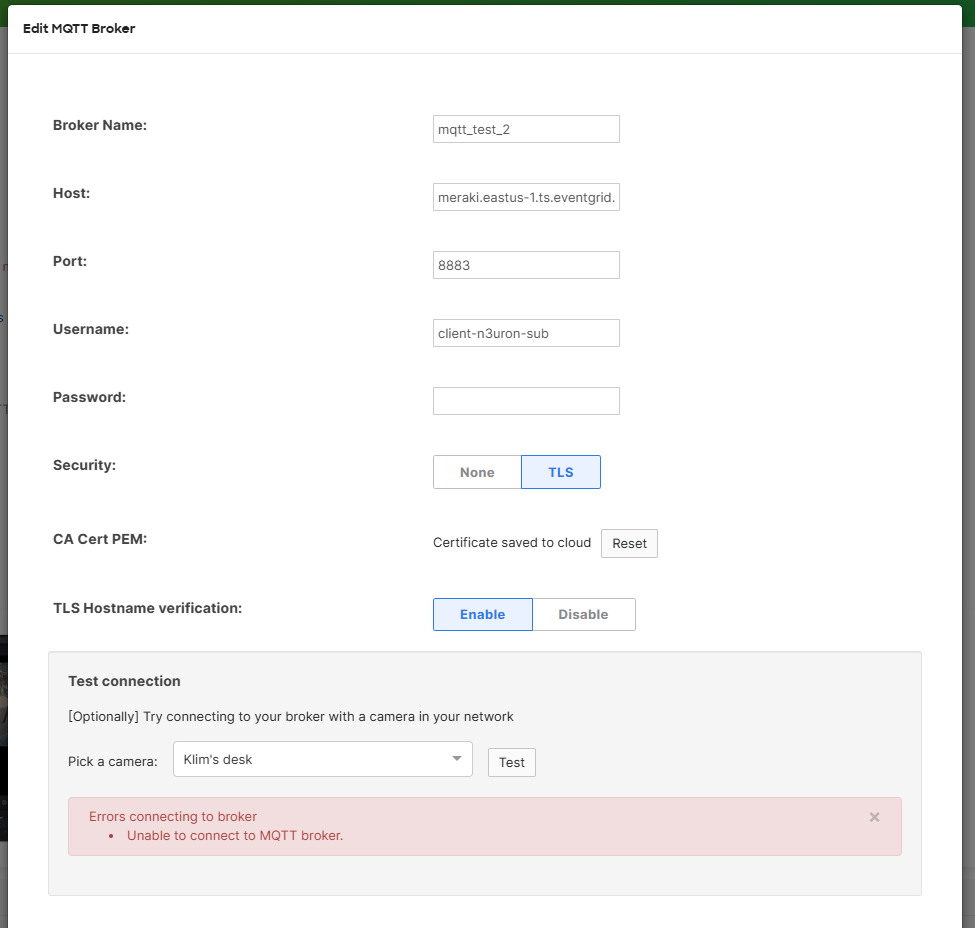Click the 'Certificate saved to cloud' text

tap(511, 543)
